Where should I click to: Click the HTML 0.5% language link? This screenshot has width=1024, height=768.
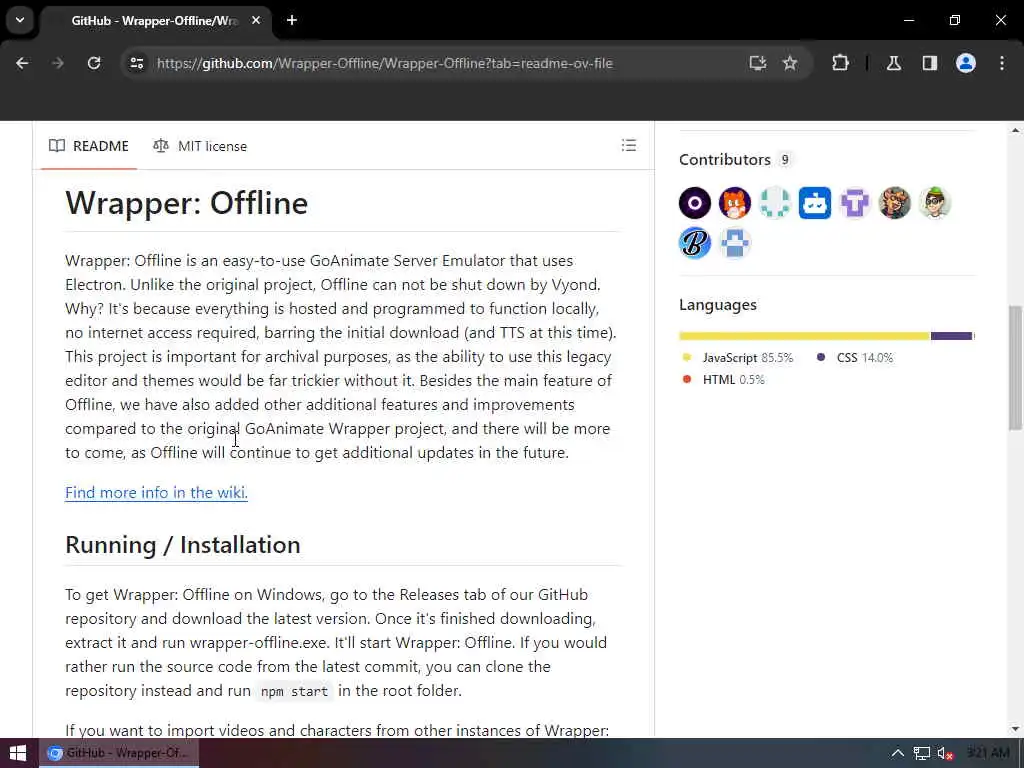click(x=724, y=379)
